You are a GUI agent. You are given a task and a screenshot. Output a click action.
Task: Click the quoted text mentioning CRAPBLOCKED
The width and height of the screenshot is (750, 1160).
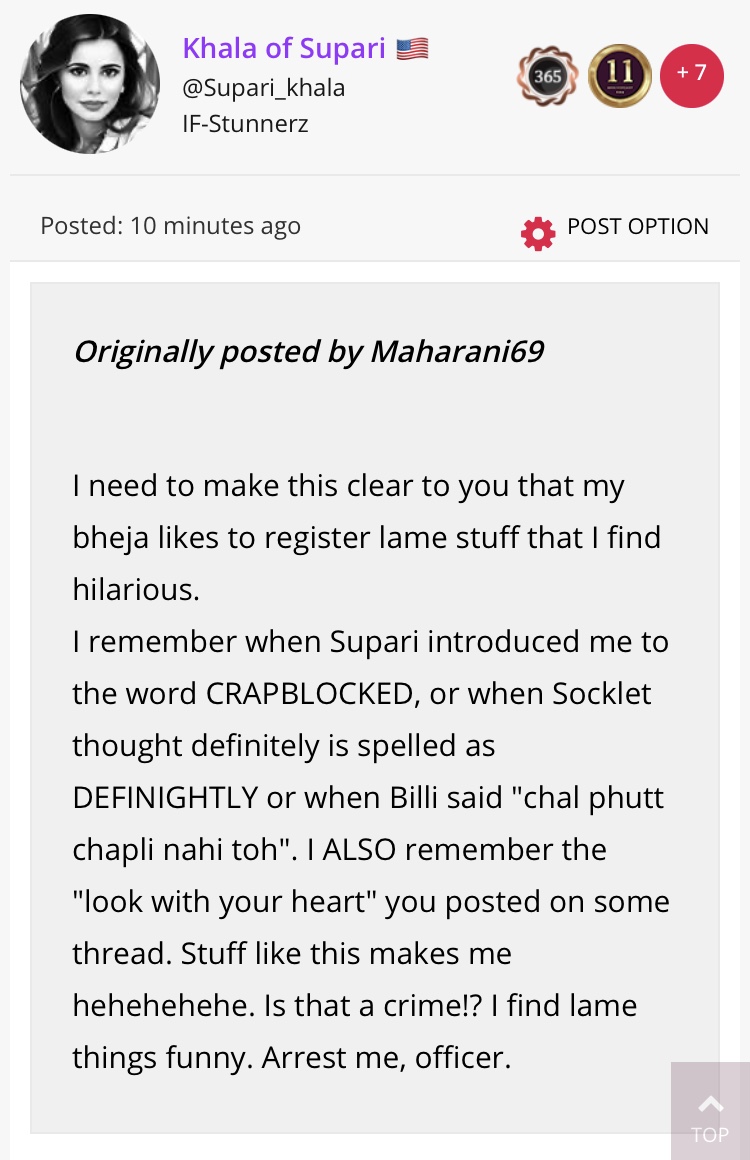point(362,694)
